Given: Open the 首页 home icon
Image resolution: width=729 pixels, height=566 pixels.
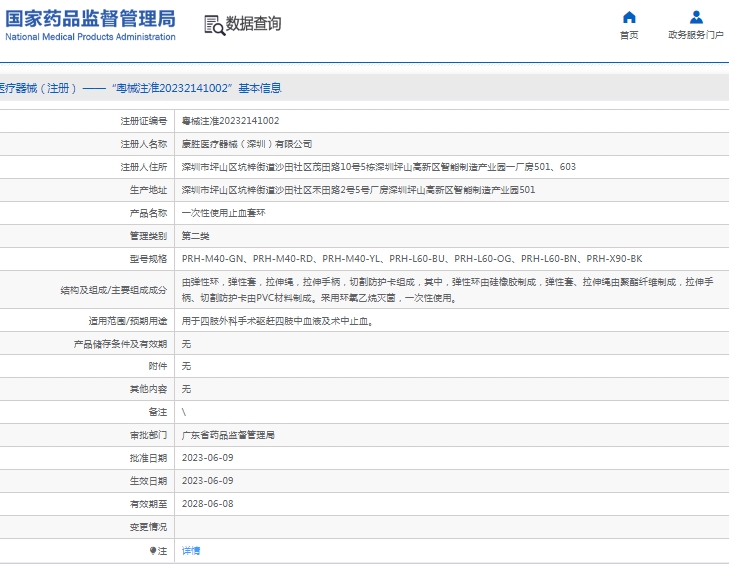Looking at the screenshot, I should [629, 17].
